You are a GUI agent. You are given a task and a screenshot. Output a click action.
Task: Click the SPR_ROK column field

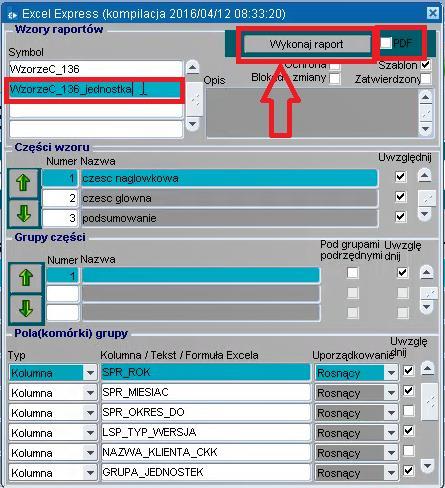206,372
